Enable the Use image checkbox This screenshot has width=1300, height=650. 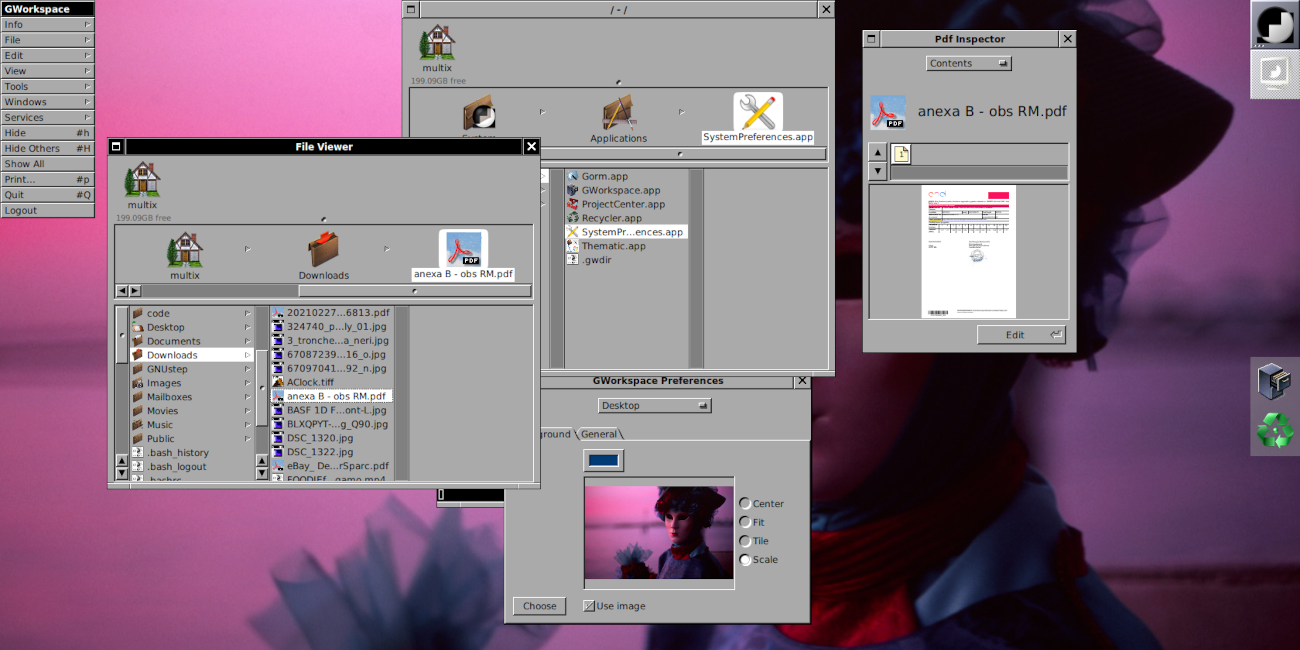tap(589, 605)
